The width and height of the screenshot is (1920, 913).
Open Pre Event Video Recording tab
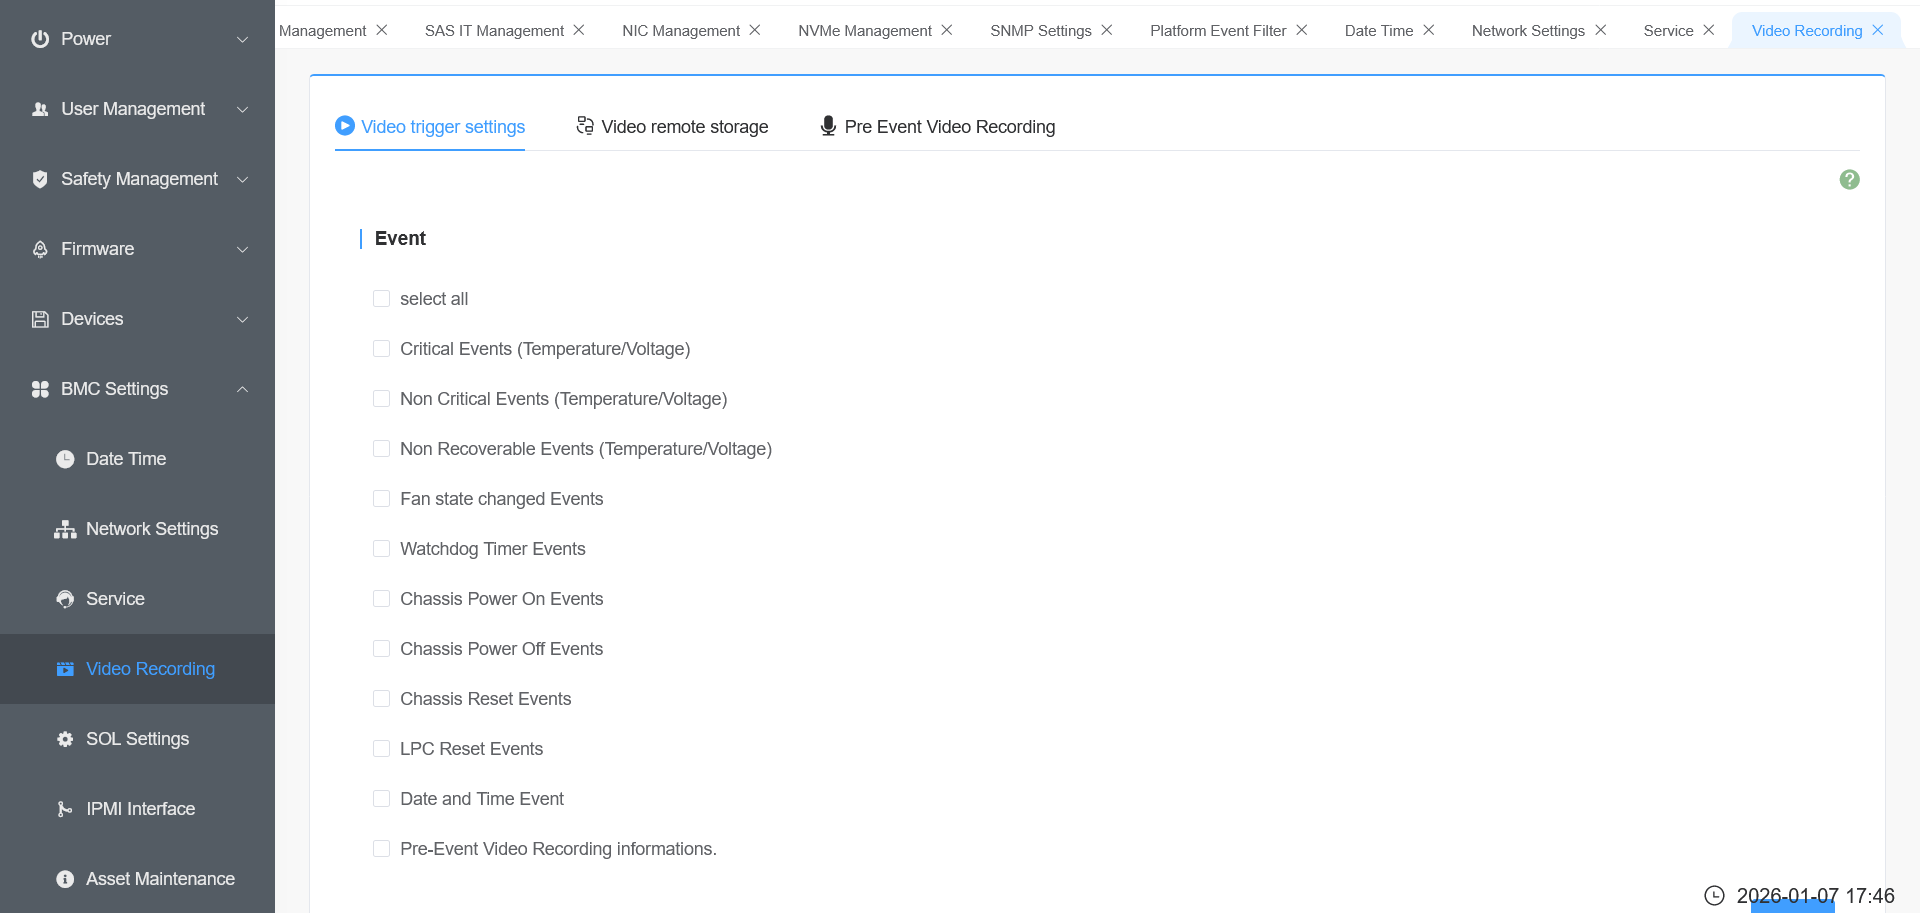tap(938, 127)
